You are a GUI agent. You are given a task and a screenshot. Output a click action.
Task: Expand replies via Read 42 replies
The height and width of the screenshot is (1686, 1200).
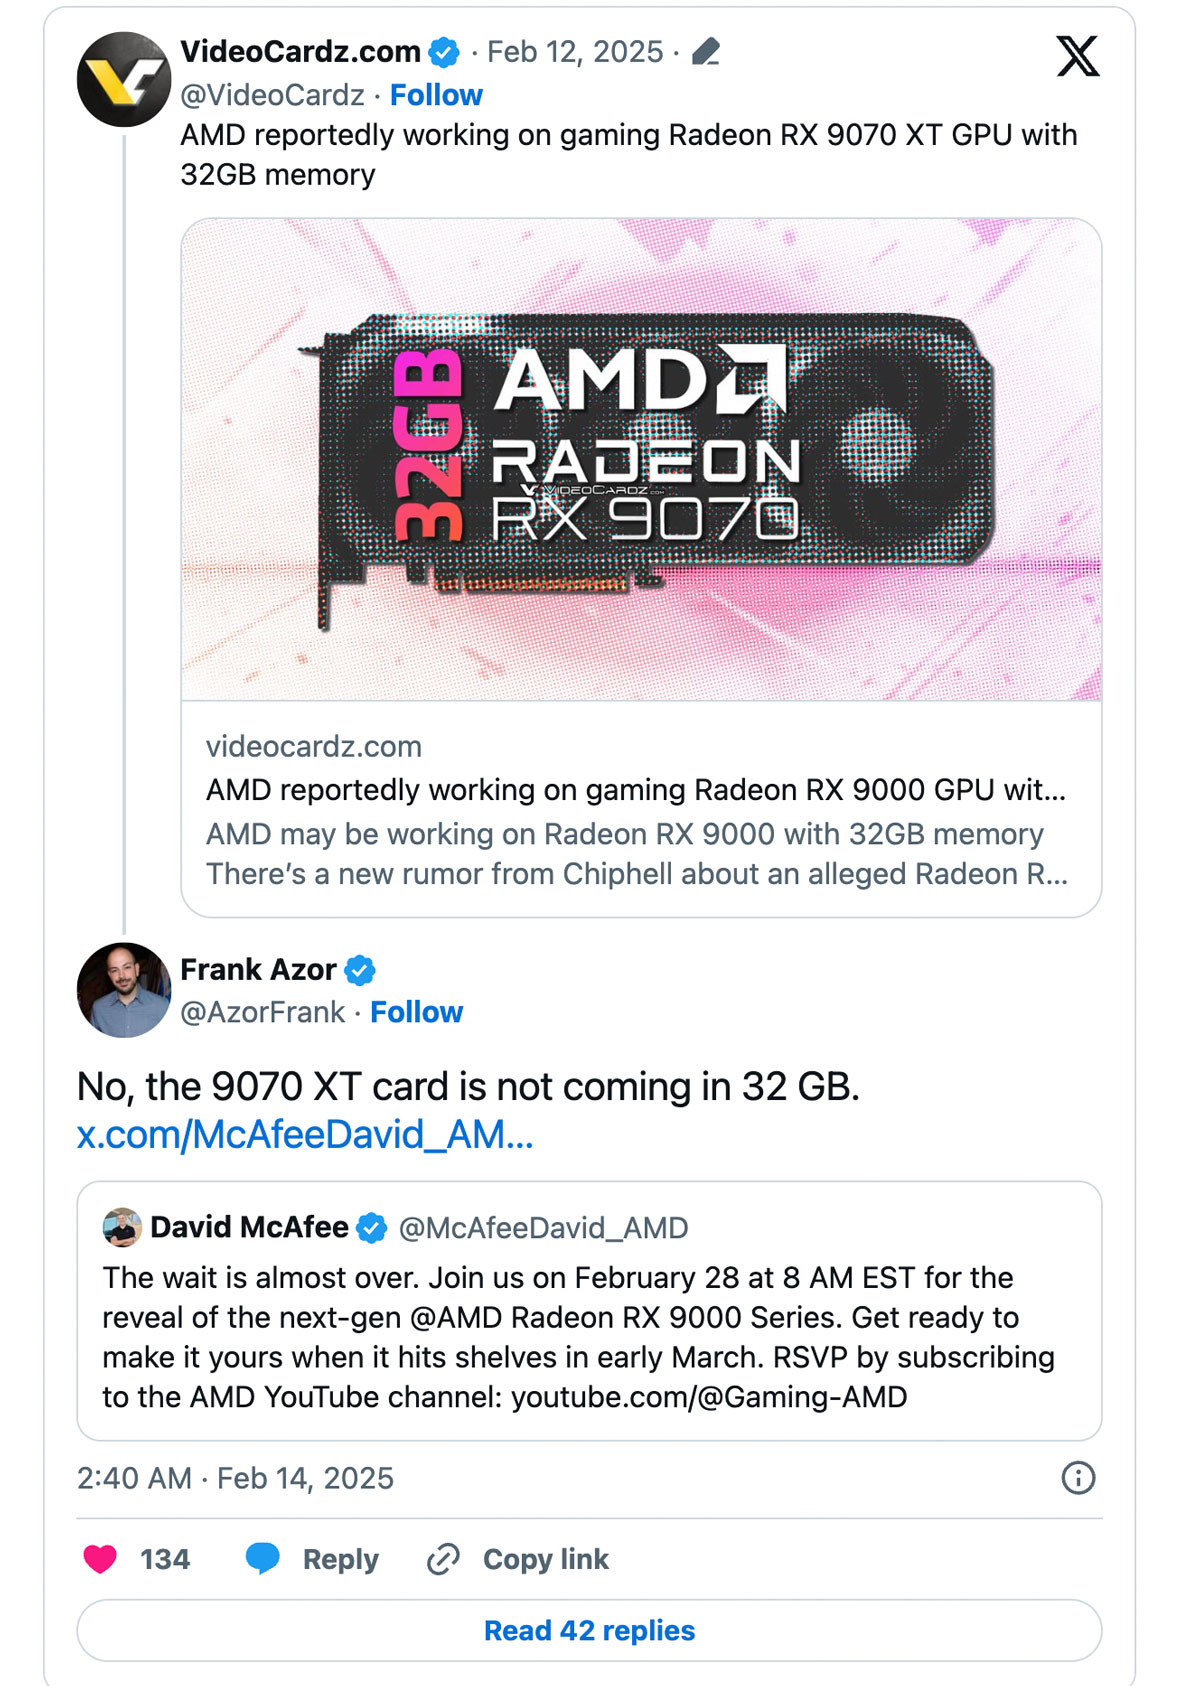tap(589, 1630)
